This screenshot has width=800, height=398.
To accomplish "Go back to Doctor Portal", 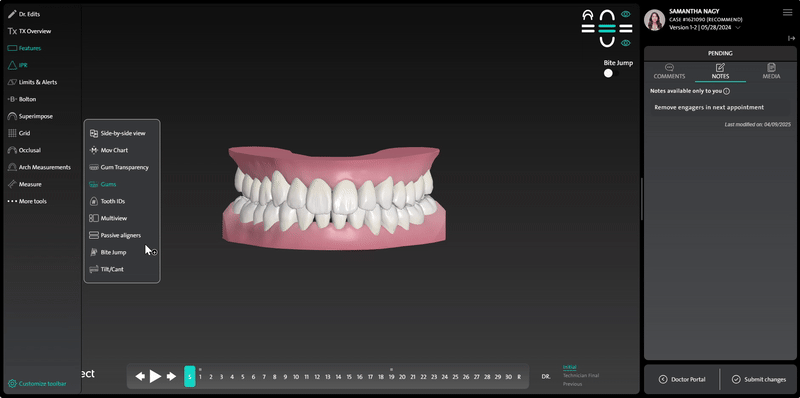I will point(682,379).
